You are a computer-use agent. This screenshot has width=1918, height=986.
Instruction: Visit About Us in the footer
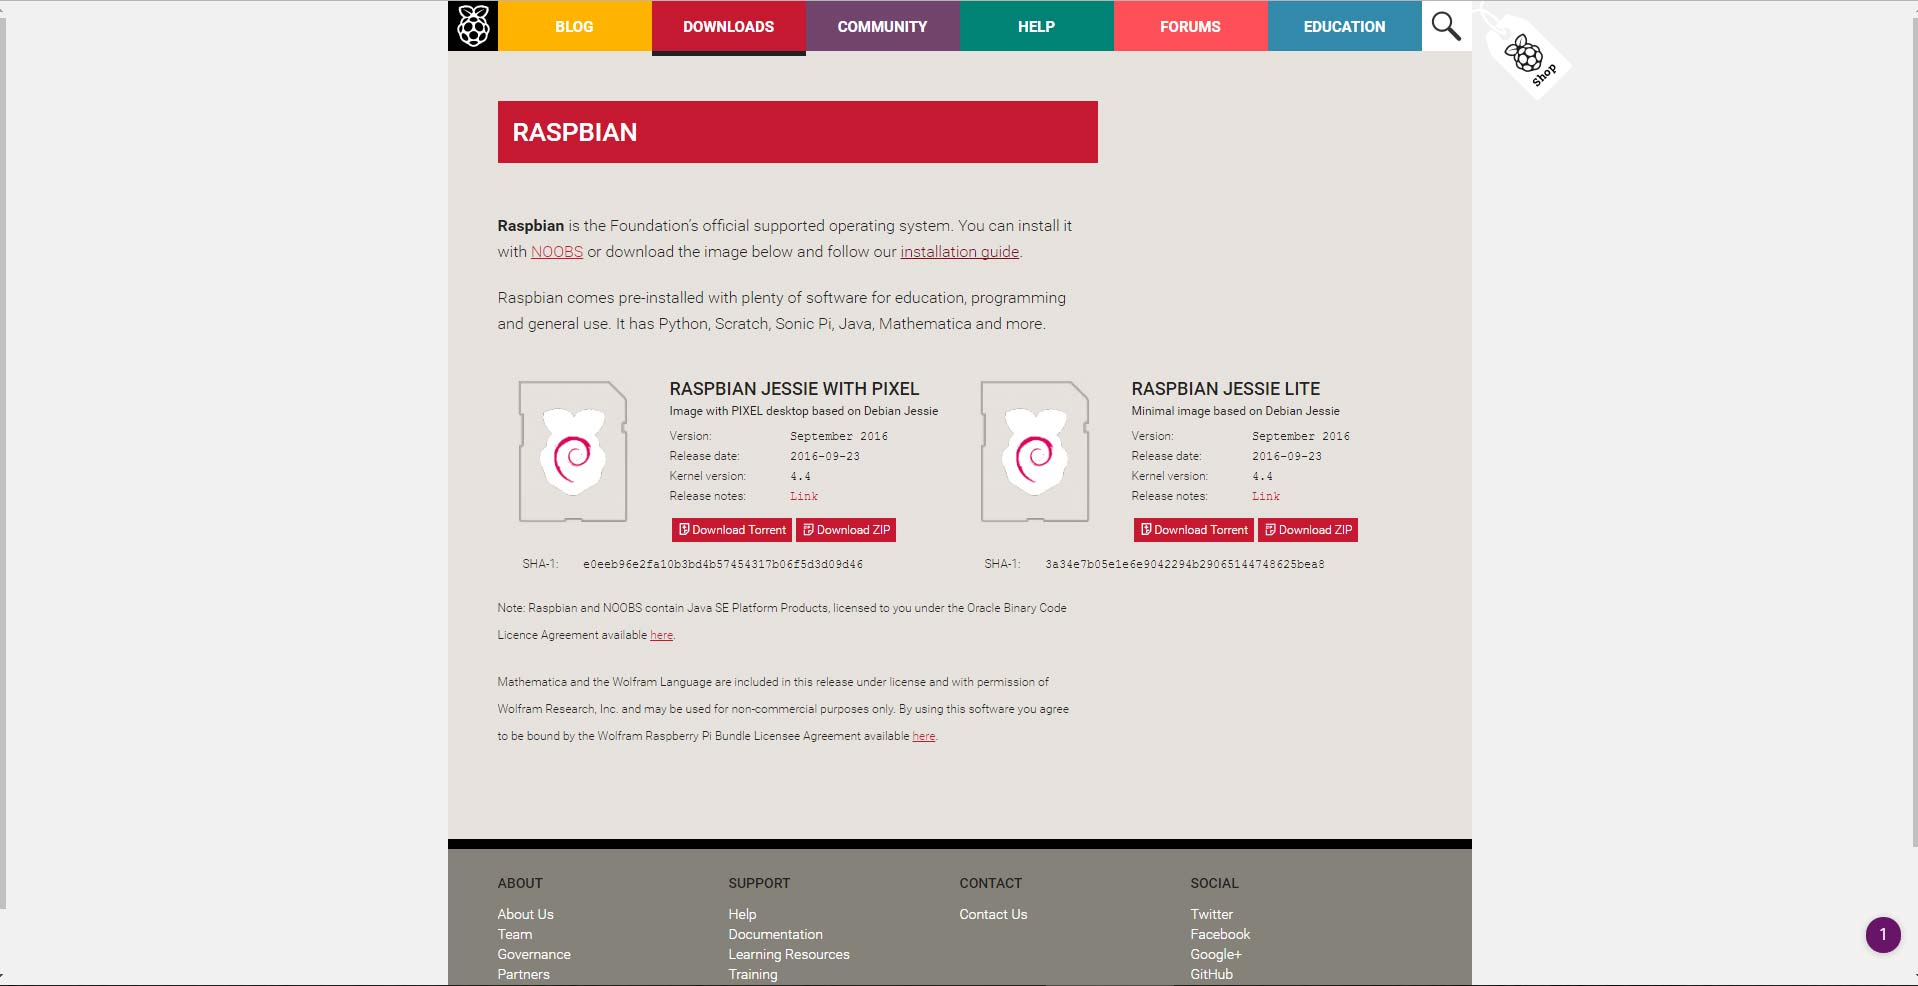click(526, 914)
